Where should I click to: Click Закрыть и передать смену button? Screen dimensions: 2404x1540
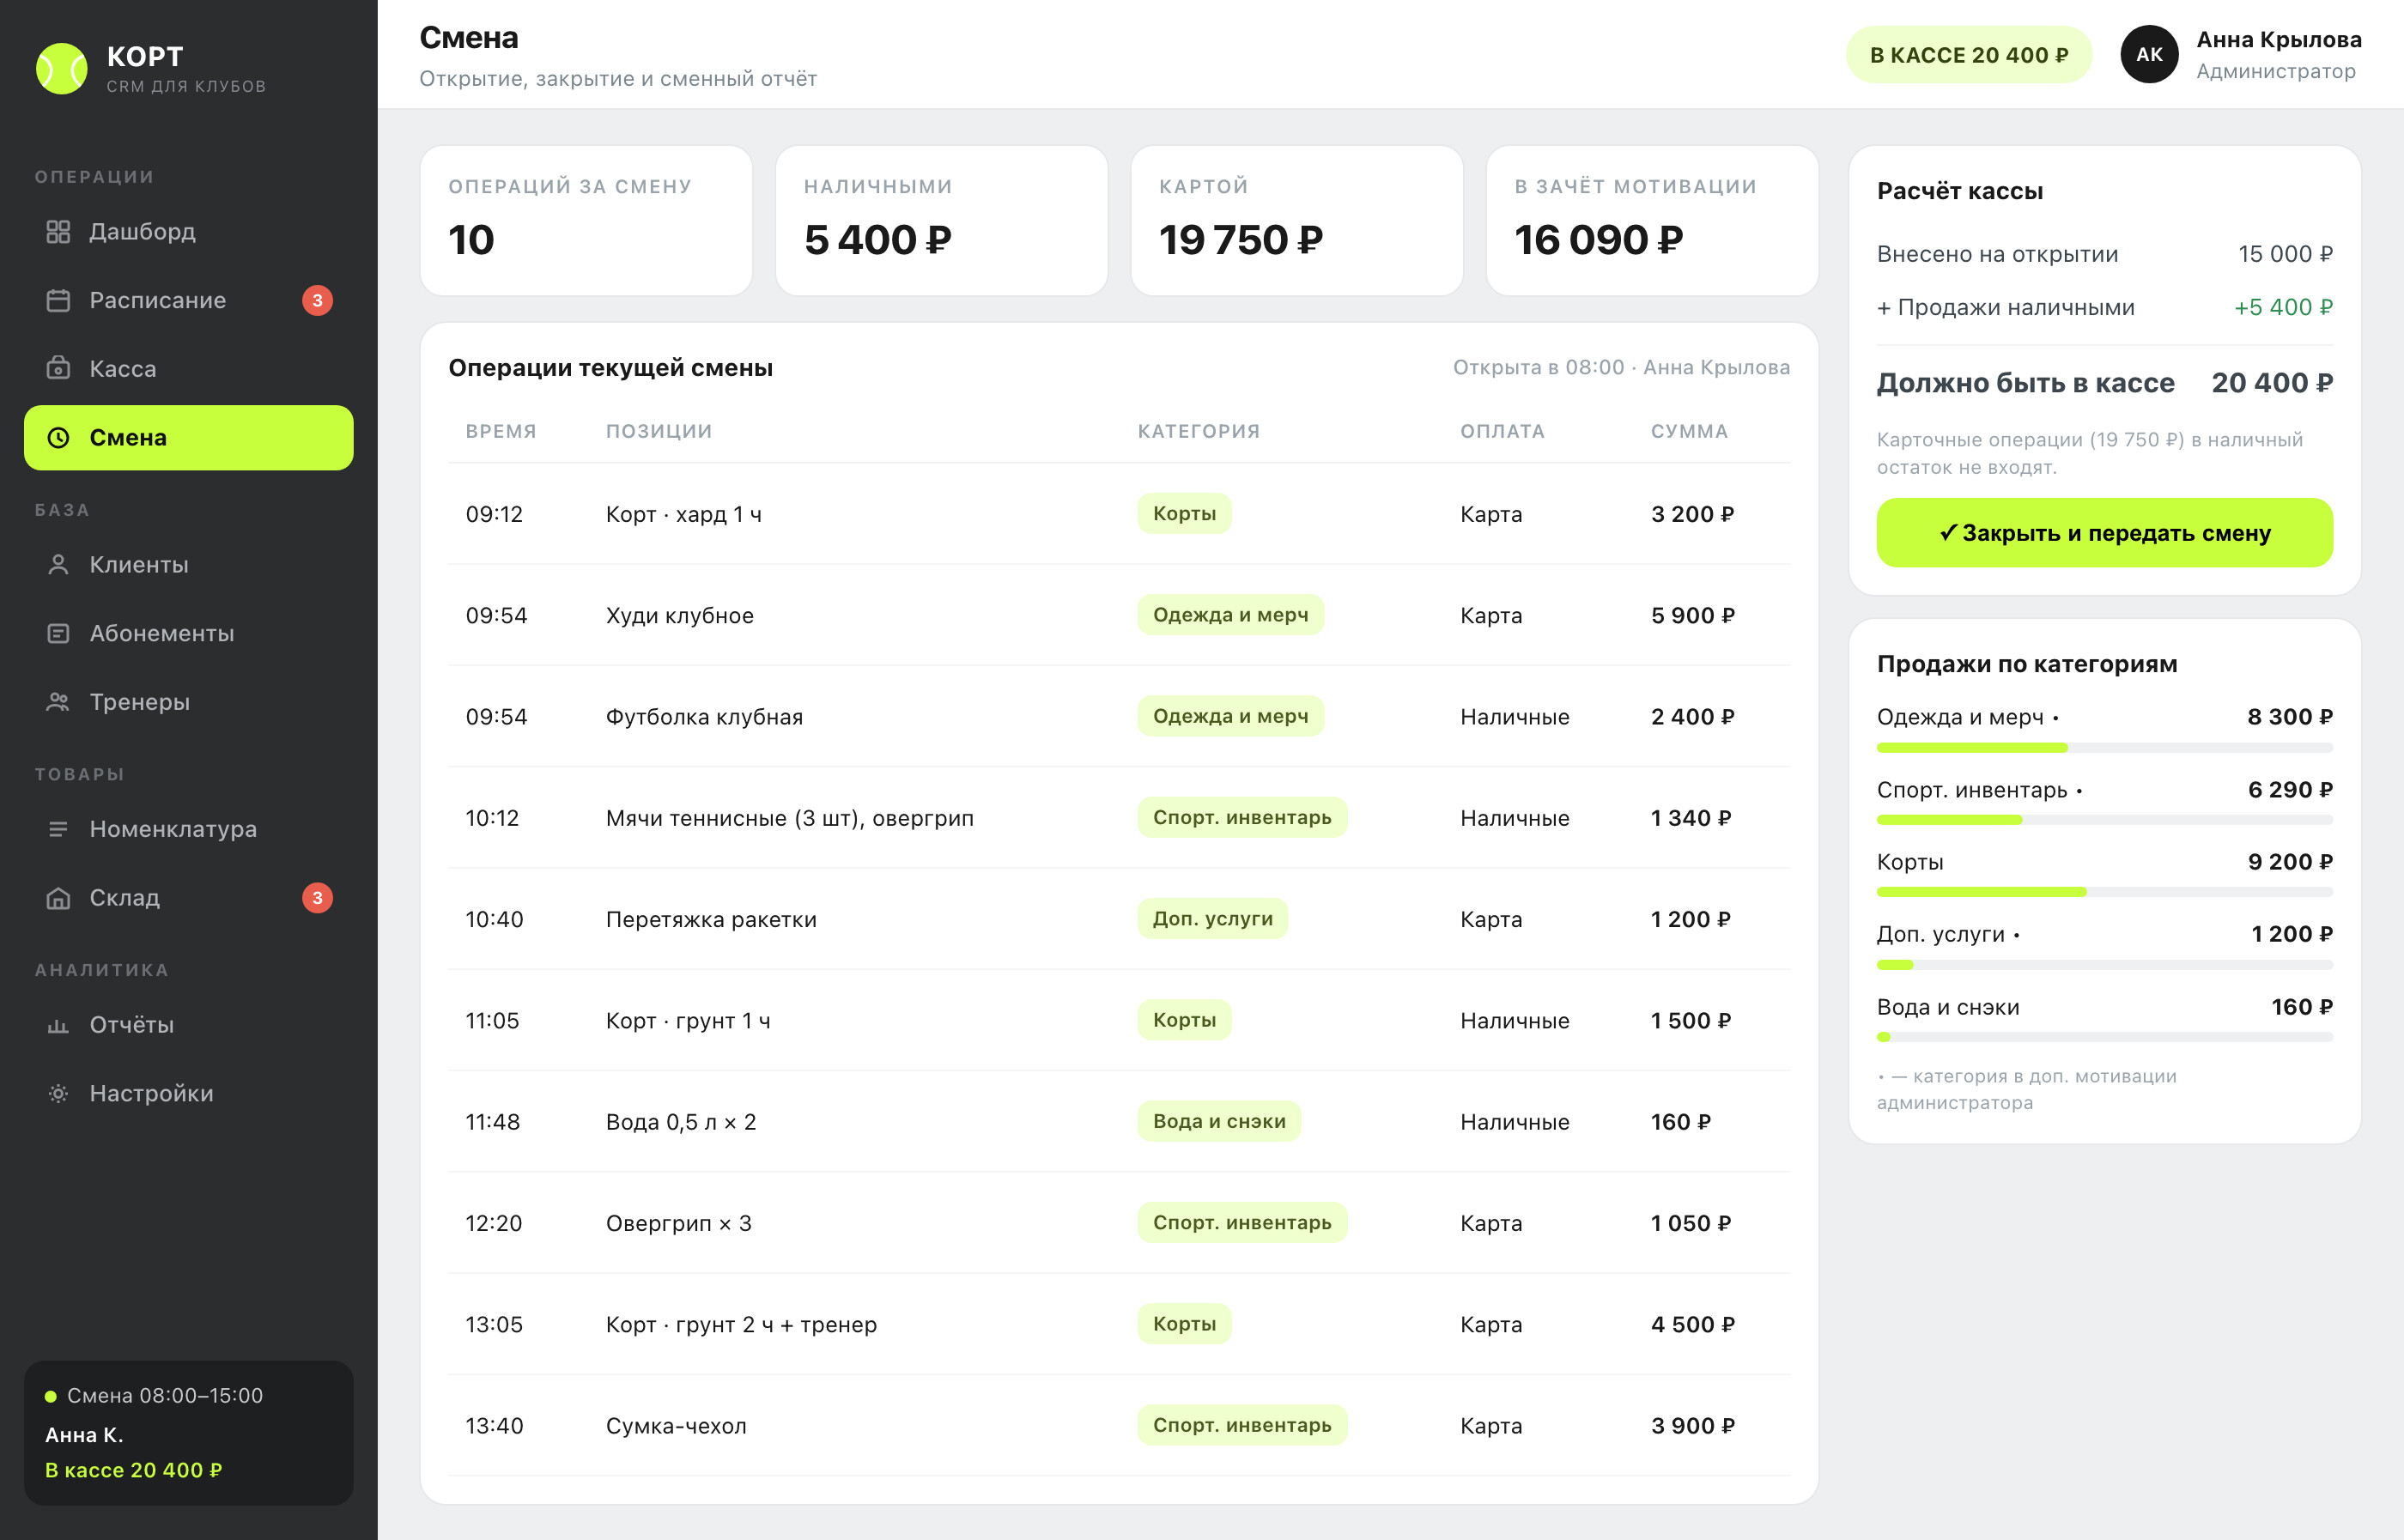tap(2104, 533)
